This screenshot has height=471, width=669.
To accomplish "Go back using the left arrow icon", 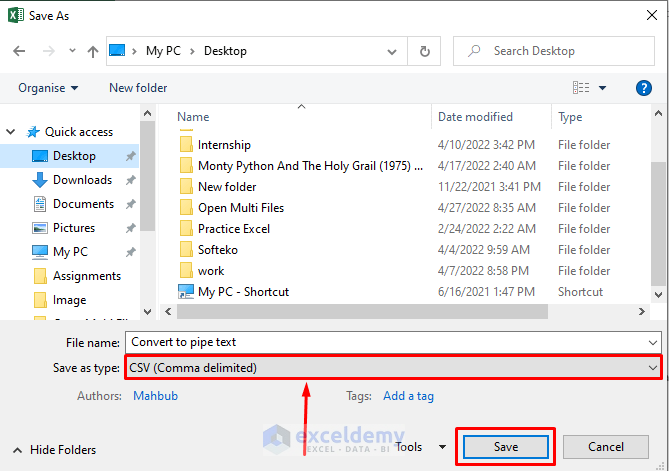I will [19, 51].
